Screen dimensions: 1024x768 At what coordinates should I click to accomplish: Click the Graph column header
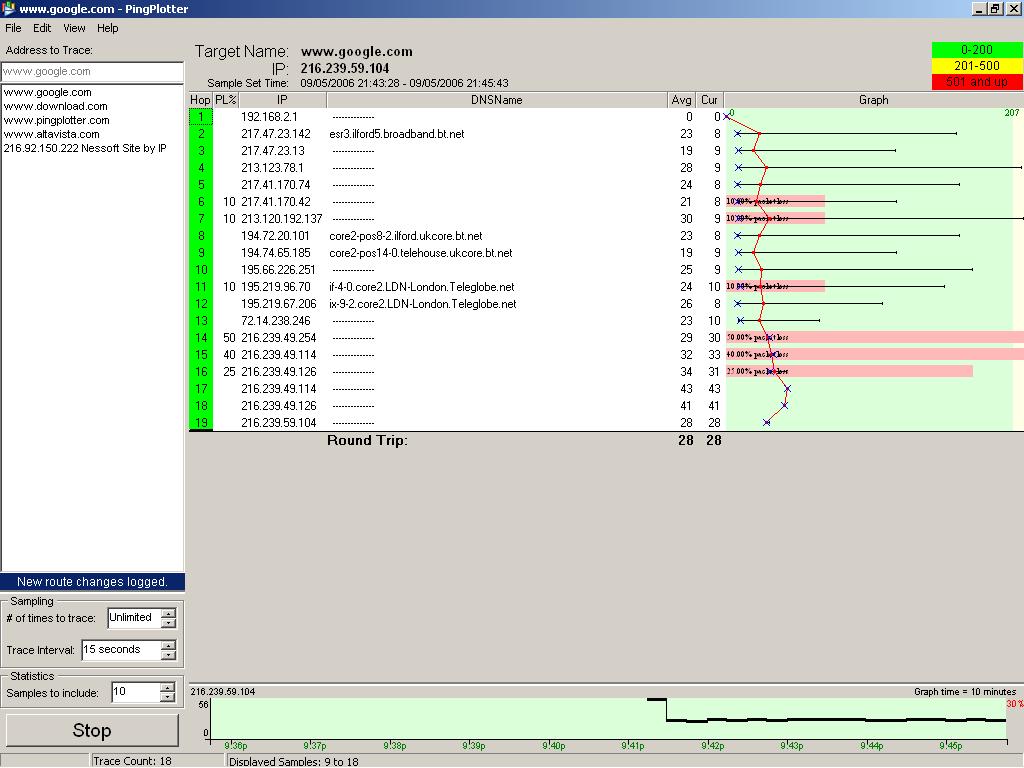click(x=874, y=100)
